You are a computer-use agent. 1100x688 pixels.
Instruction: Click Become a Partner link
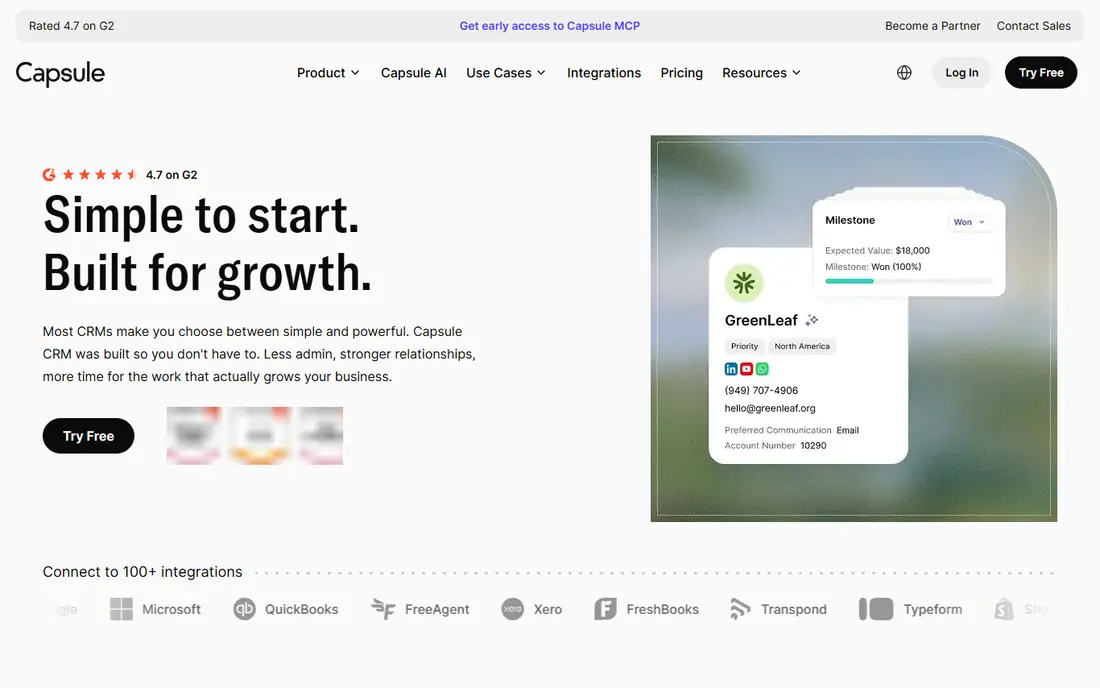pyautogui.click(x=932, y=26)
